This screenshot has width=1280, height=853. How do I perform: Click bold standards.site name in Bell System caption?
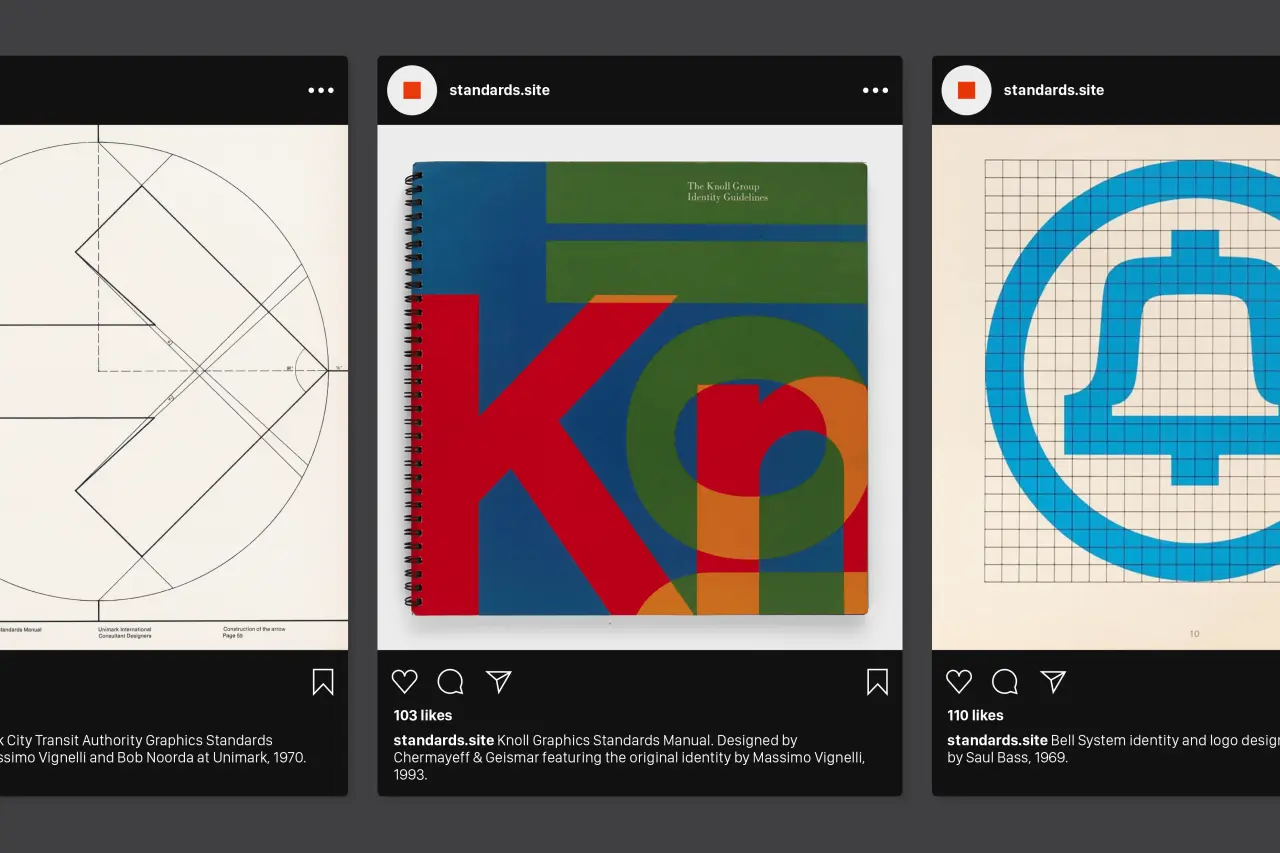click(998, 741)
